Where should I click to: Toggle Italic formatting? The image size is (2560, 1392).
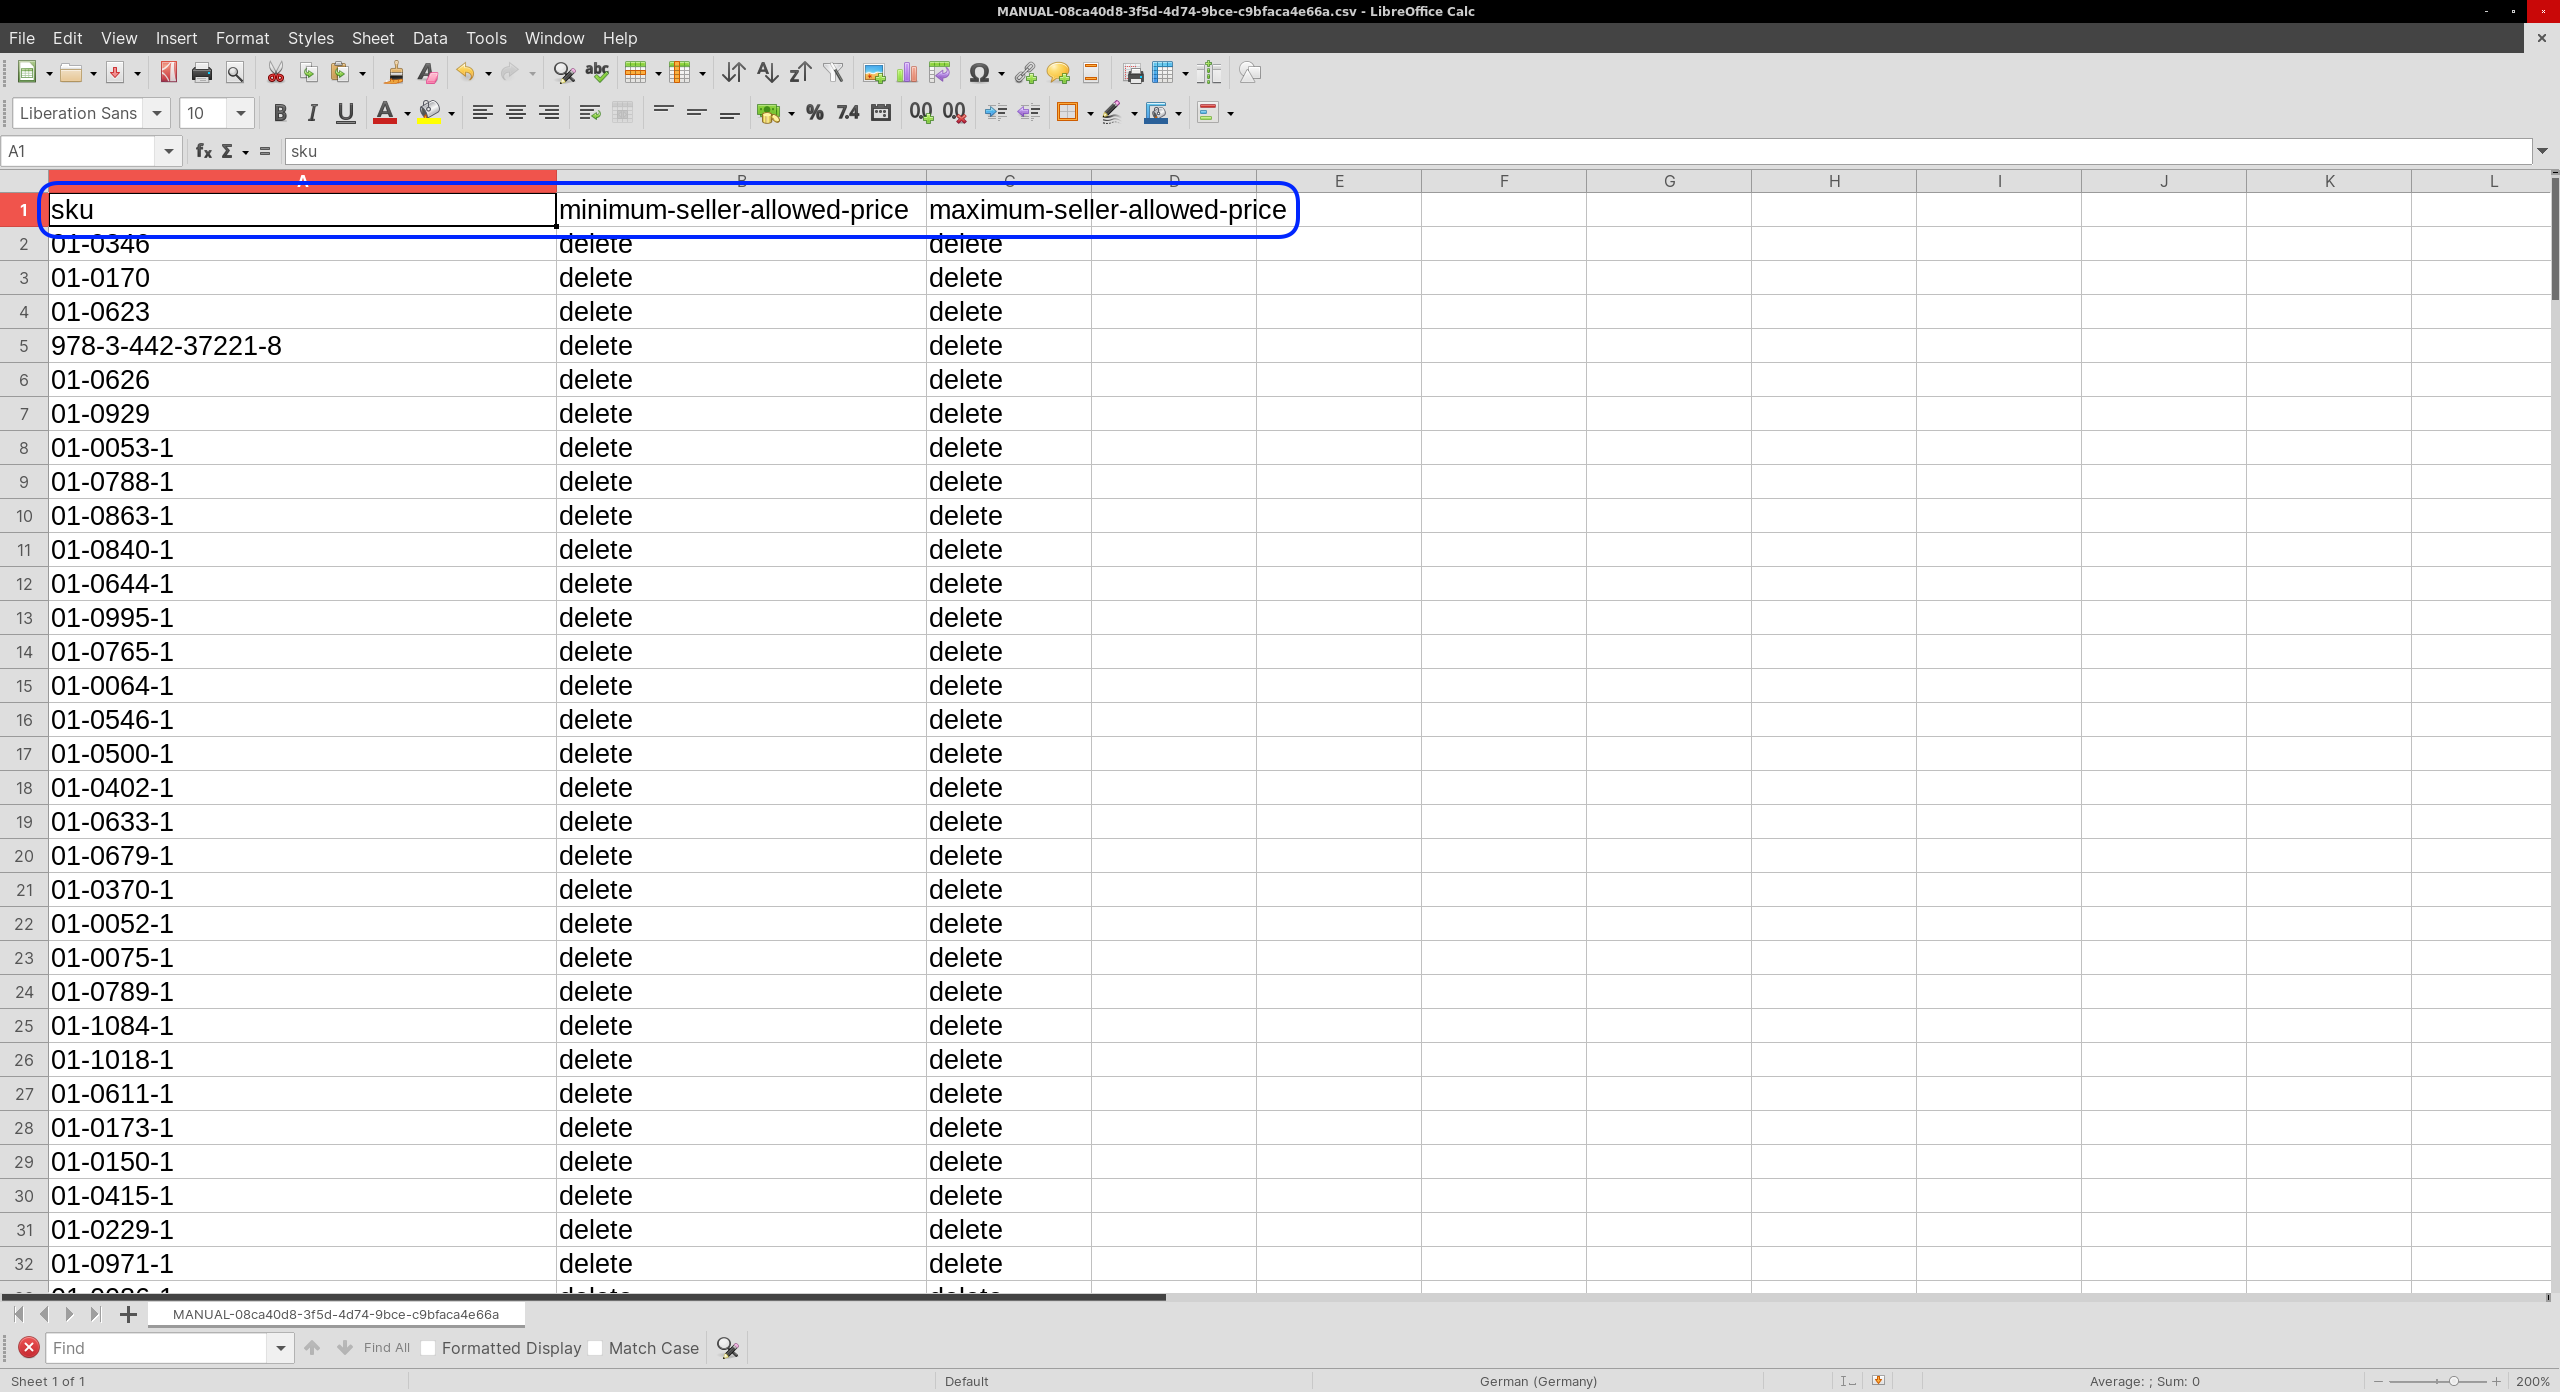pos(313,113)
